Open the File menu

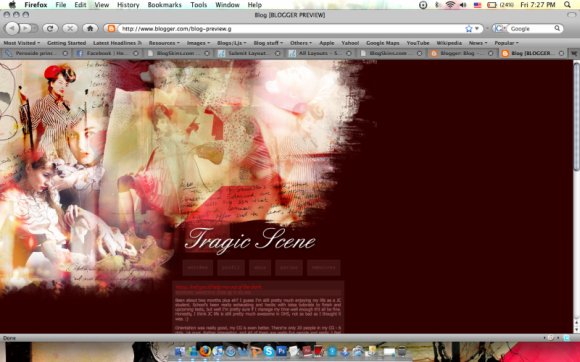61,5
